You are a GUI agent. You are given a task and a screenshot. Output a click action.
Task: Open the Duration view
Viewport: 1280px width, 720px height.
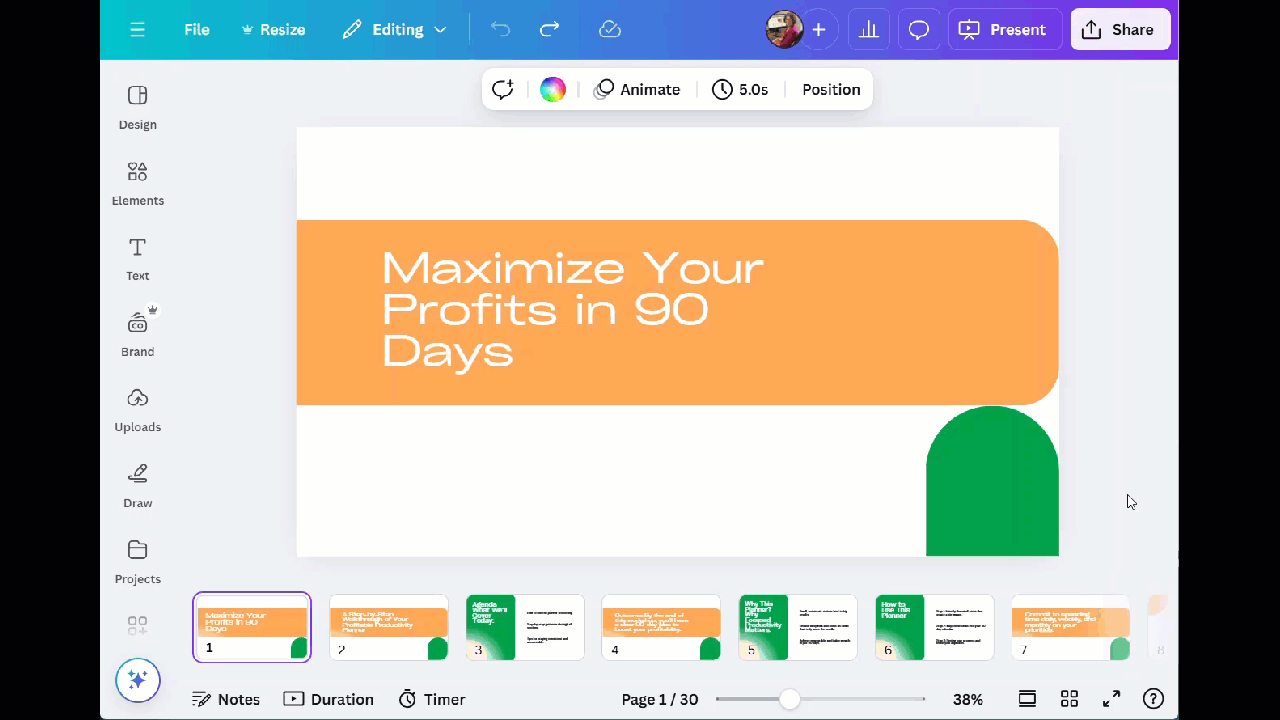pos(329,699)
